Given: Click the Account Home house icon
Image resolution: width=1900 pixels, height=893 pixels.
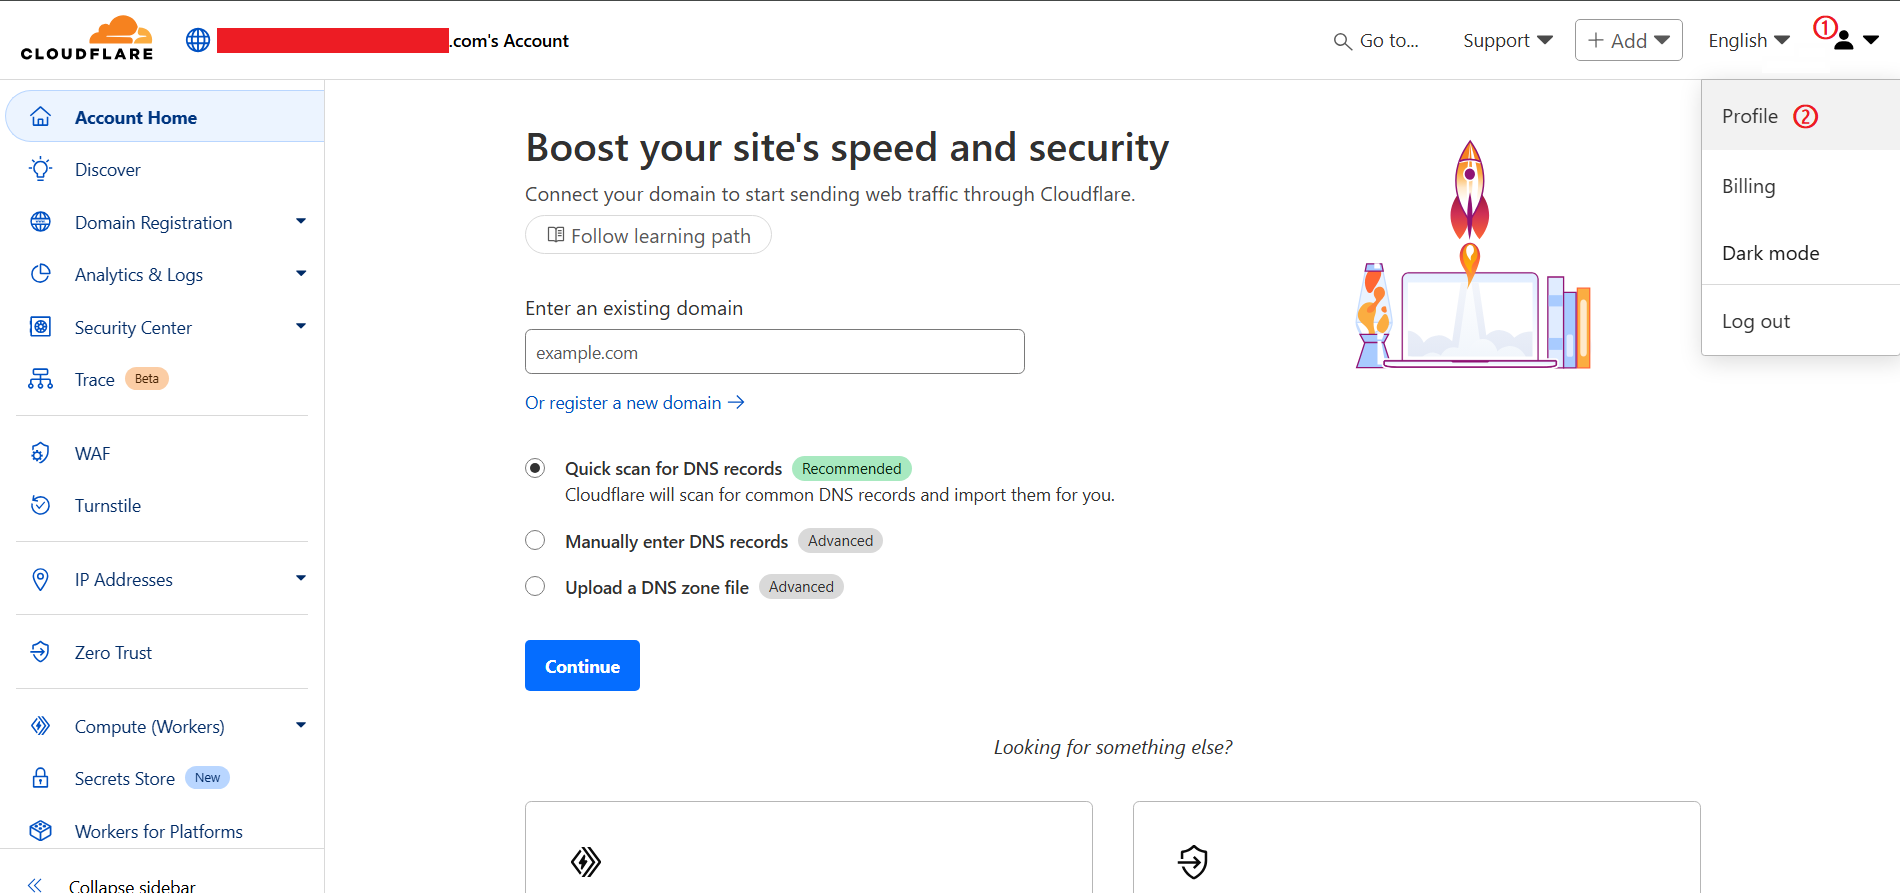Looking at the screenshot, I should tap(41, 117).
